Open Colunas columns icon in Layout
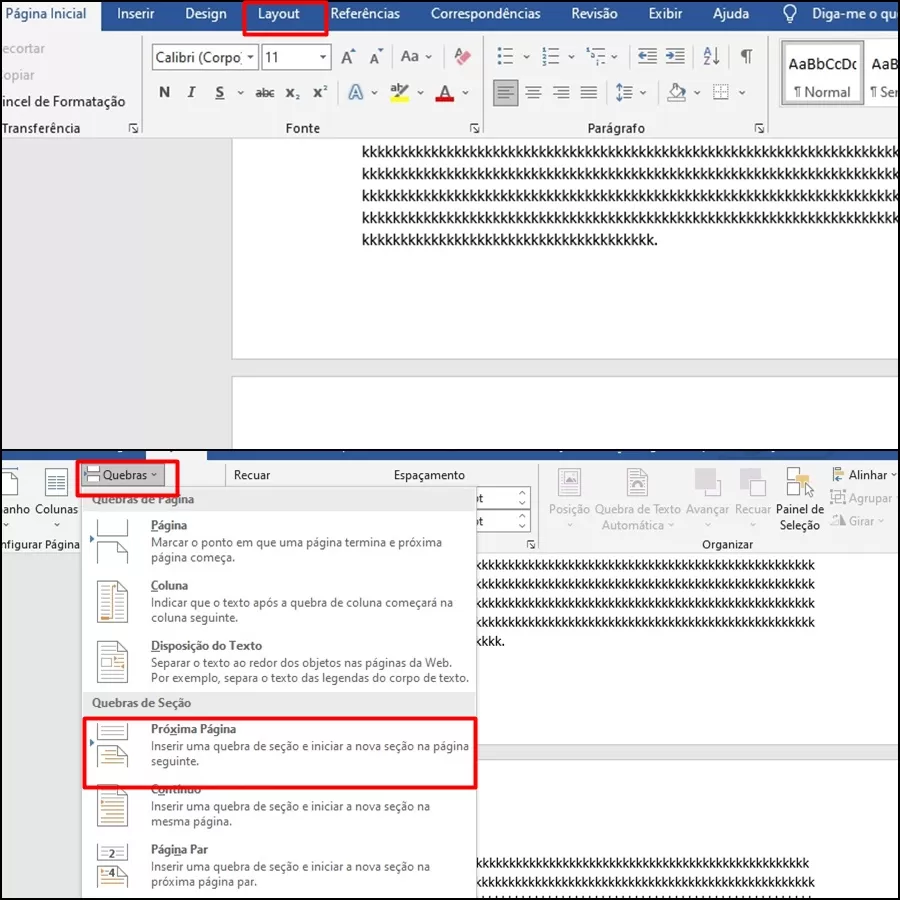The height and width of the screenshot is (900, 900). [56, 496]
